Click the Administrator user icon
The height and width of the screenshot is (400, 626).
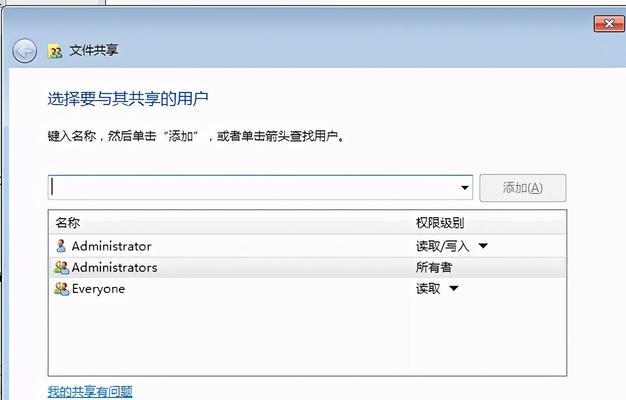[61, 246]
